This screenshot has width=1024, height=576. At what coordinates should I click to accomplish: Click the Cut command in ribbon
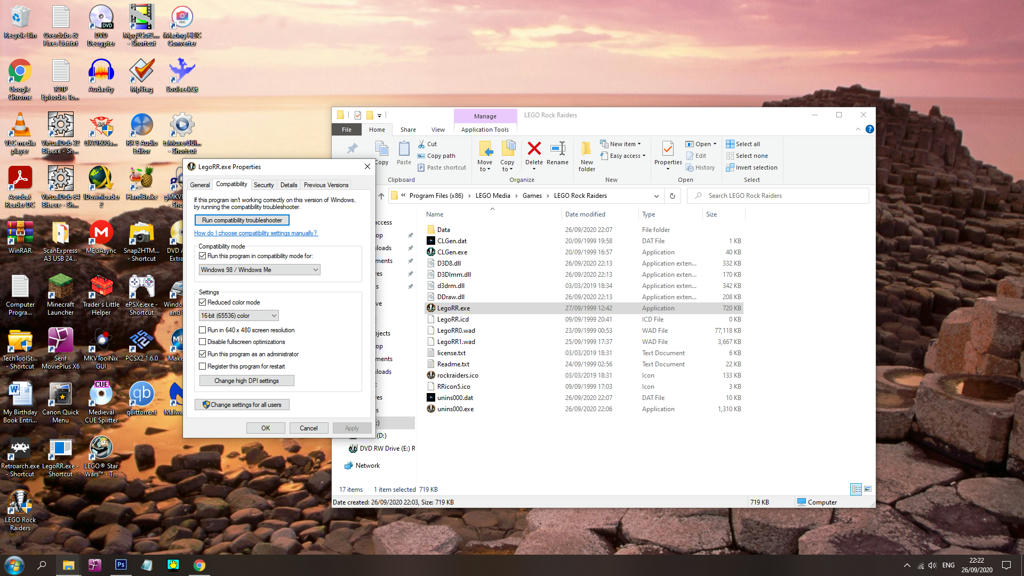pos(428,144)
